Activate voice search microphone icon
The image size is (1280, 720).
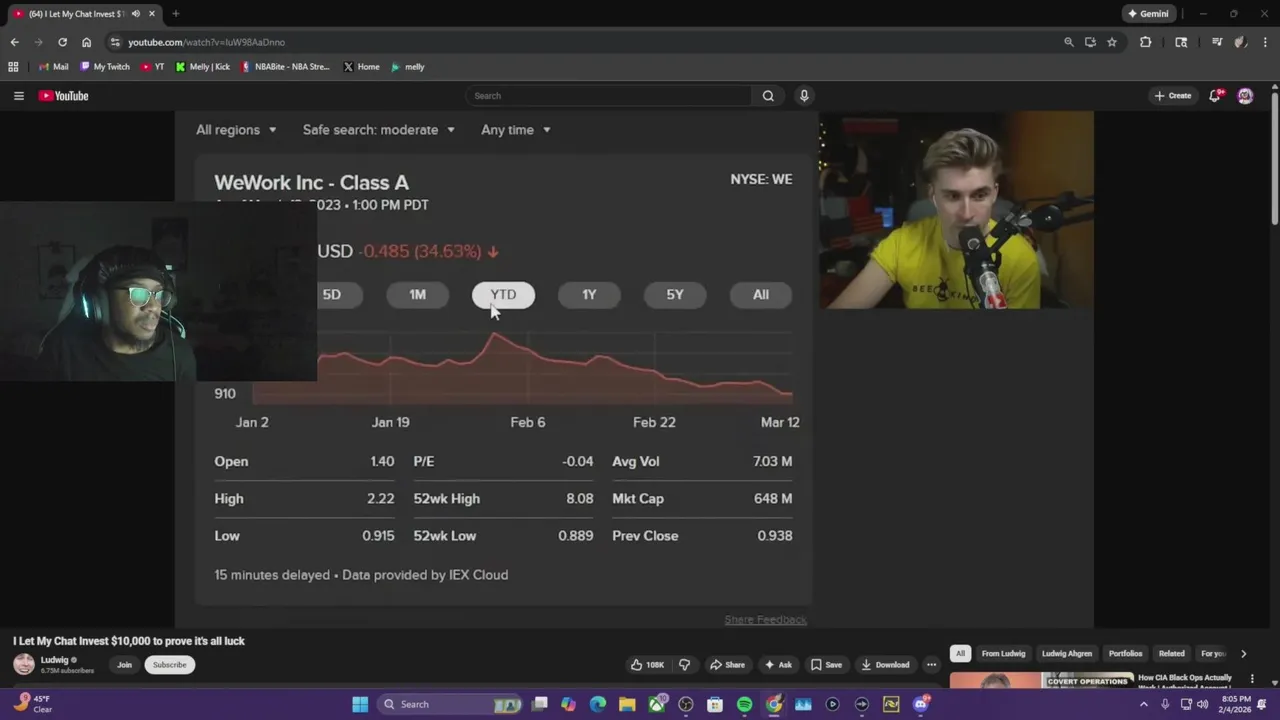pos(804,96)
